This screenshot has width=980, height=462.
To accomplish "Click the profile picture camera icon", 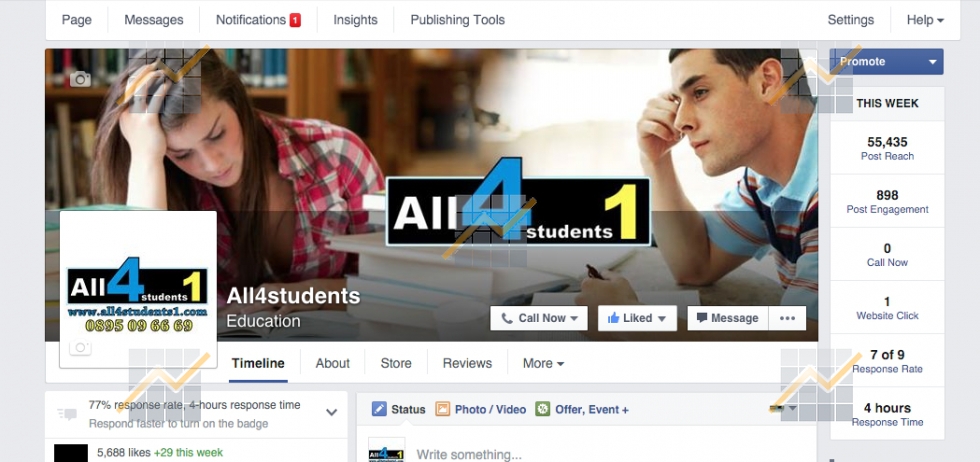I will pyautogui.click(x=80, y=348).
